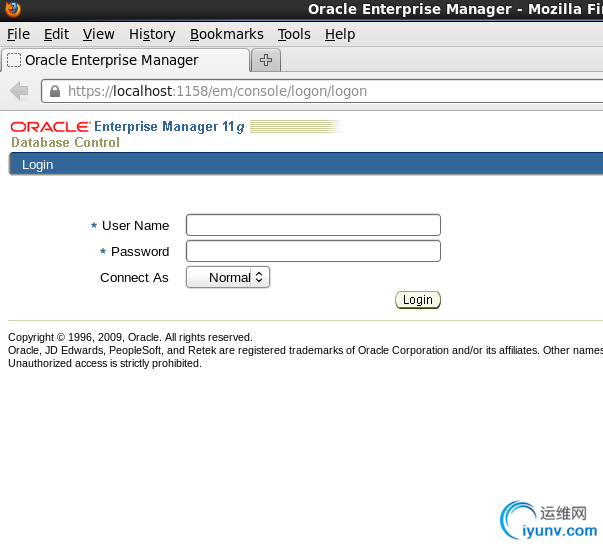The width and height of the screenshot is (603, 547).
Task: Open the Tools menu
Action: click(294, 34)
